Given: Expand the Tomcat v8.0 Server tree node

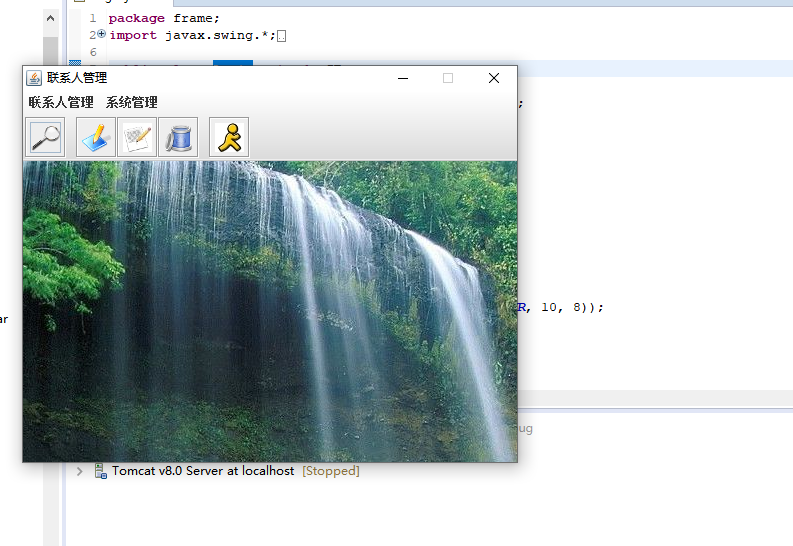Looking at the screenshot, I should coord(79,471).
